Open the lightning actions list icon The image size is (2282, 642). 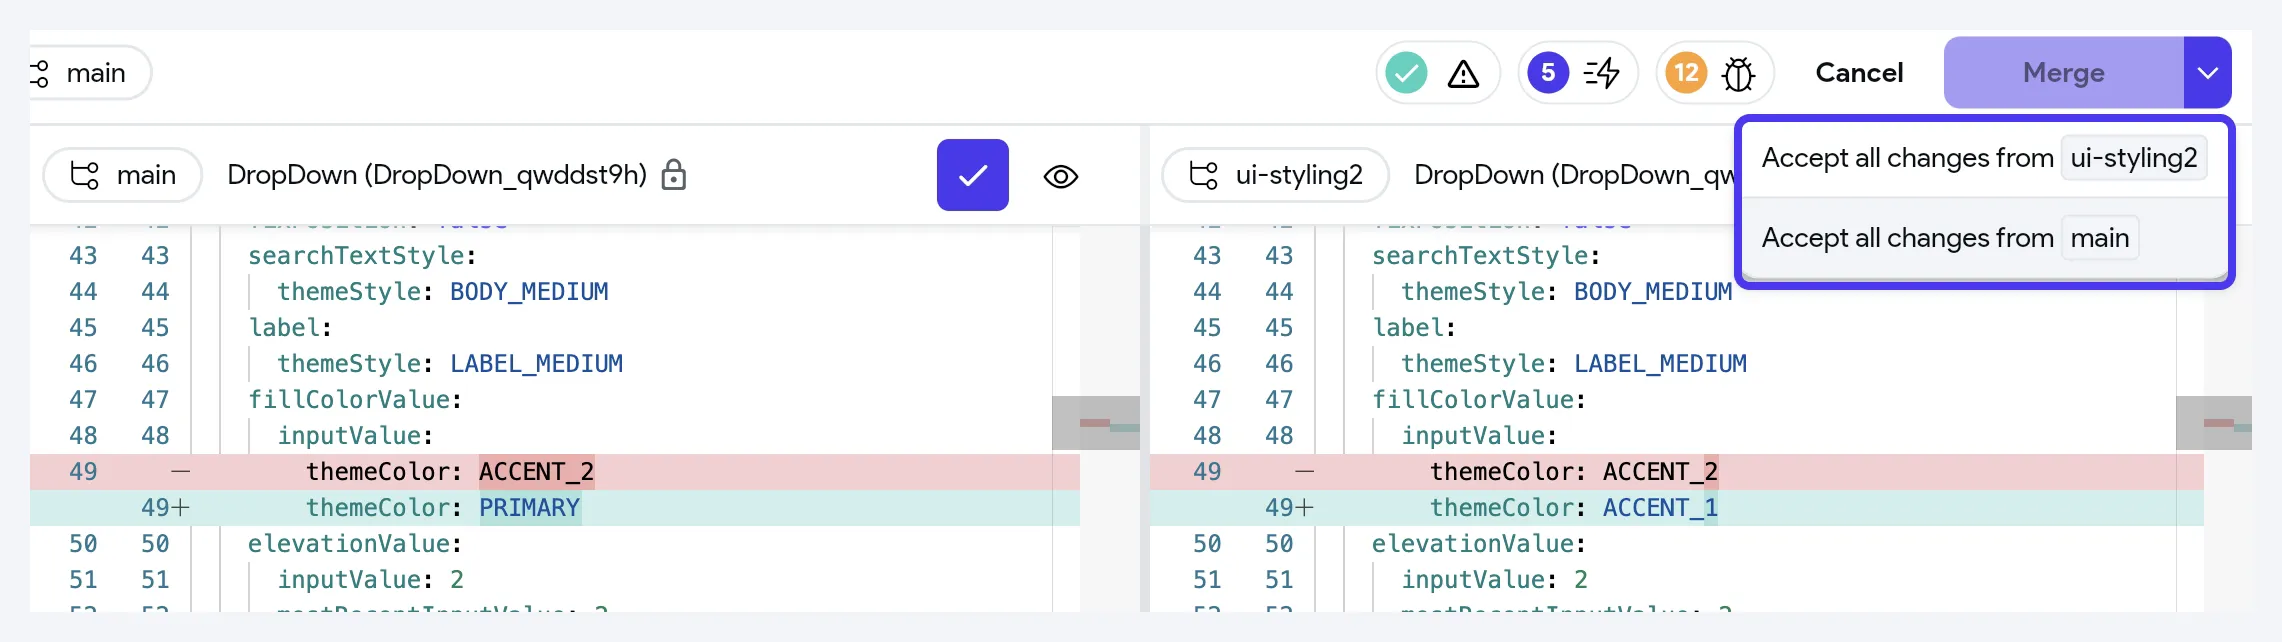1602,73
